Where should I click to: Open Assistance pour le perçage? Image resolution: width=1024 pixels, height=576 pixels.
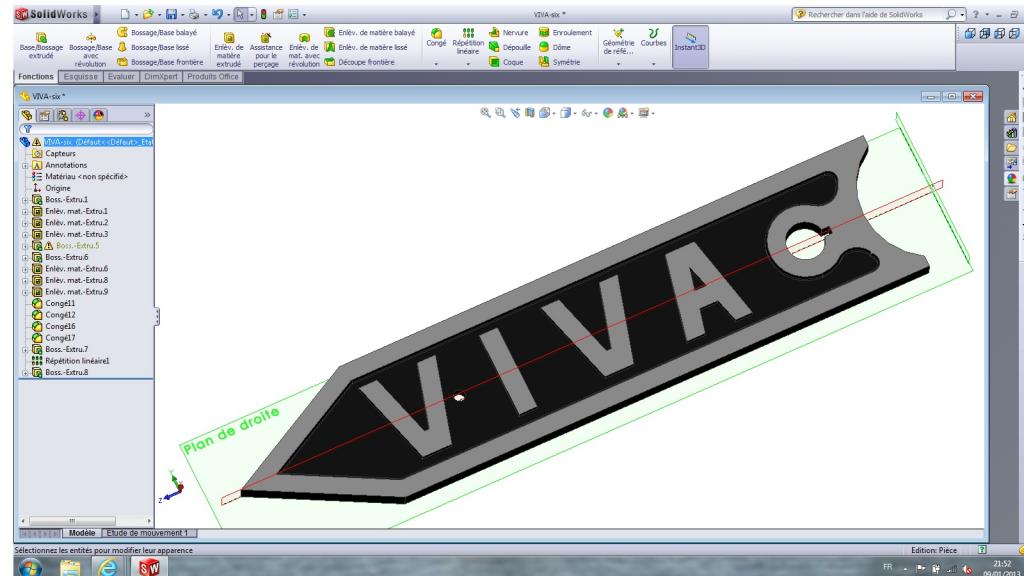point(266,50)
